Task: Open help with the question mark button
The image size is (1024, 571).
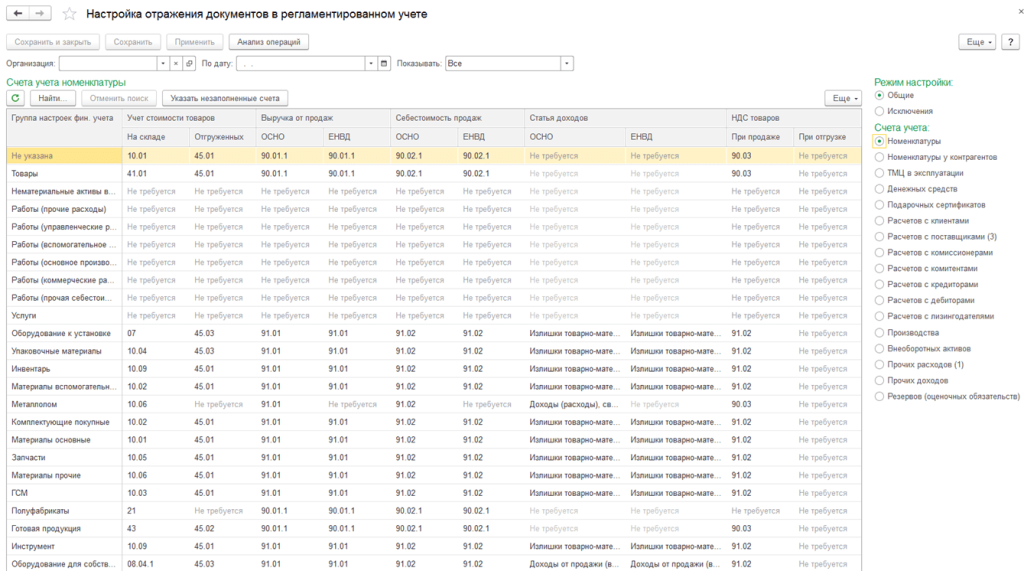Action: (x=1009, y=42)
